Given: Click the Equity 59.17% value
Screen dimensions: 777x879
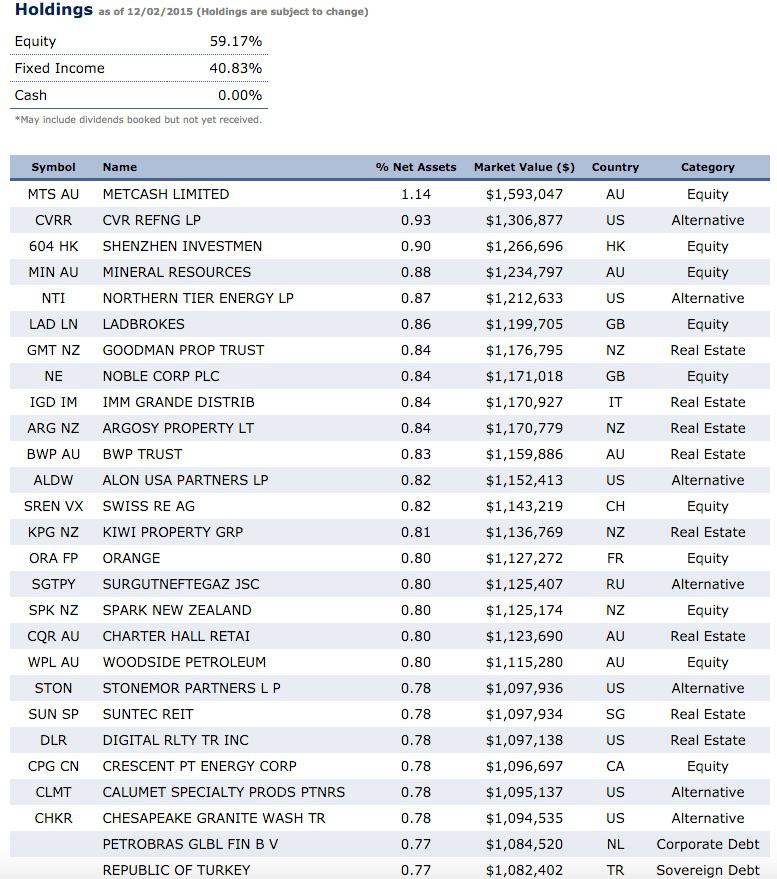Looking at the screenshot, I should point(235,41).
